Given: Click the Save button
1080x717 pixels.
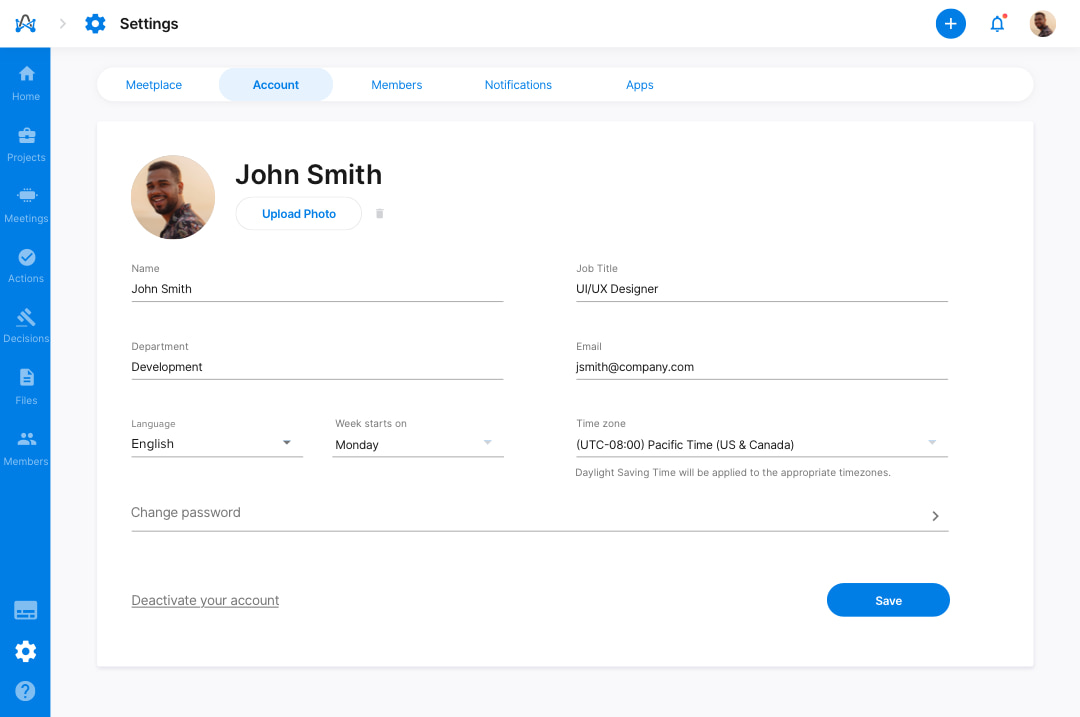Looking at the screenshot, I should point(888,600).
